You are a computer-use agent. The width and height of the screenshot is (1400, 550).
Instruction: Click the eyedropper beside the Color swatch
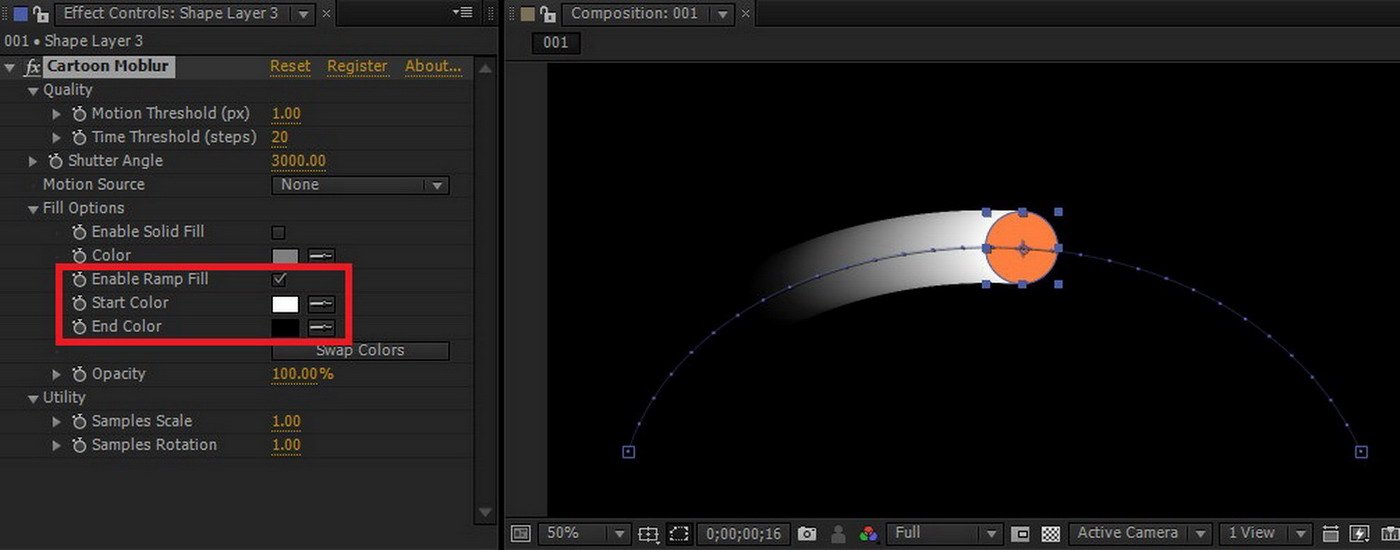(321, 256)
